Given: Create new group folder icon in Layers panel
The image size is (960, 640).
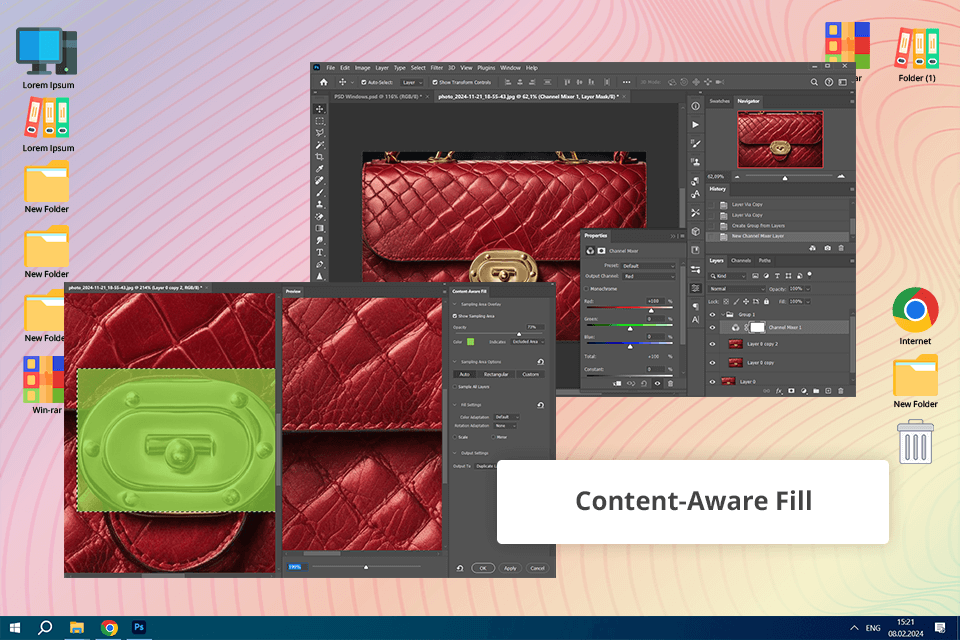Looking at the screenshot, I should tap(816, 391).
